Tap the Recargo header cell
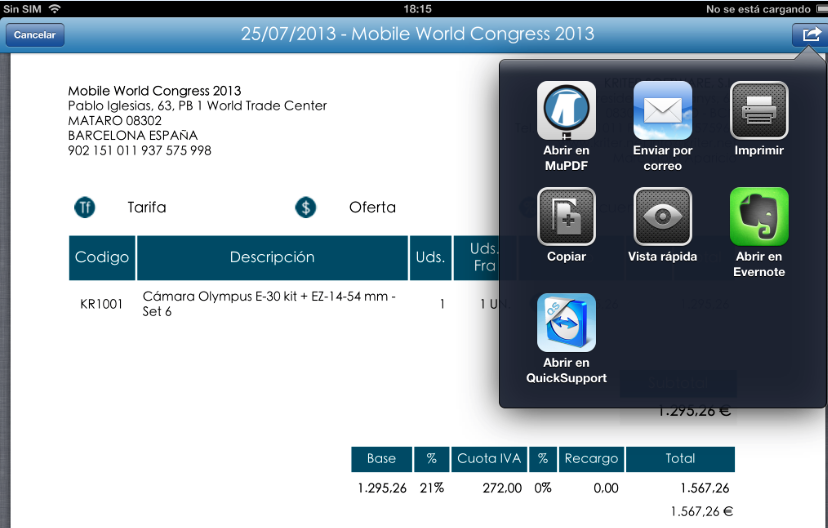 point(591,459)
